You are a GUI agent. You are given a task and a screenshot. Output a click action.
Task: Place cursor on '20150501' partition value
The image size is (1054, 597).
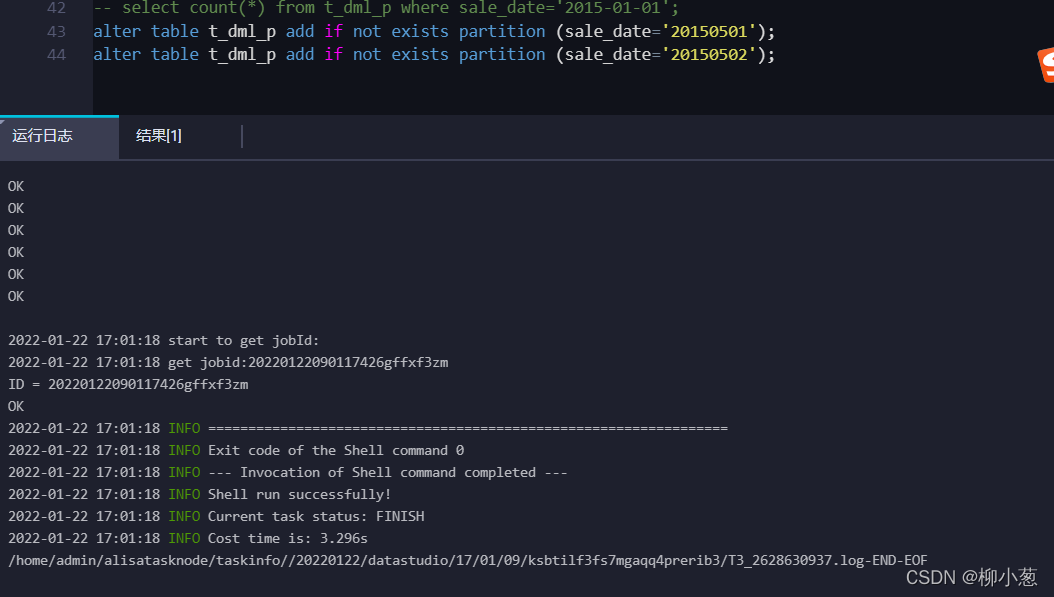pos(709,32)
